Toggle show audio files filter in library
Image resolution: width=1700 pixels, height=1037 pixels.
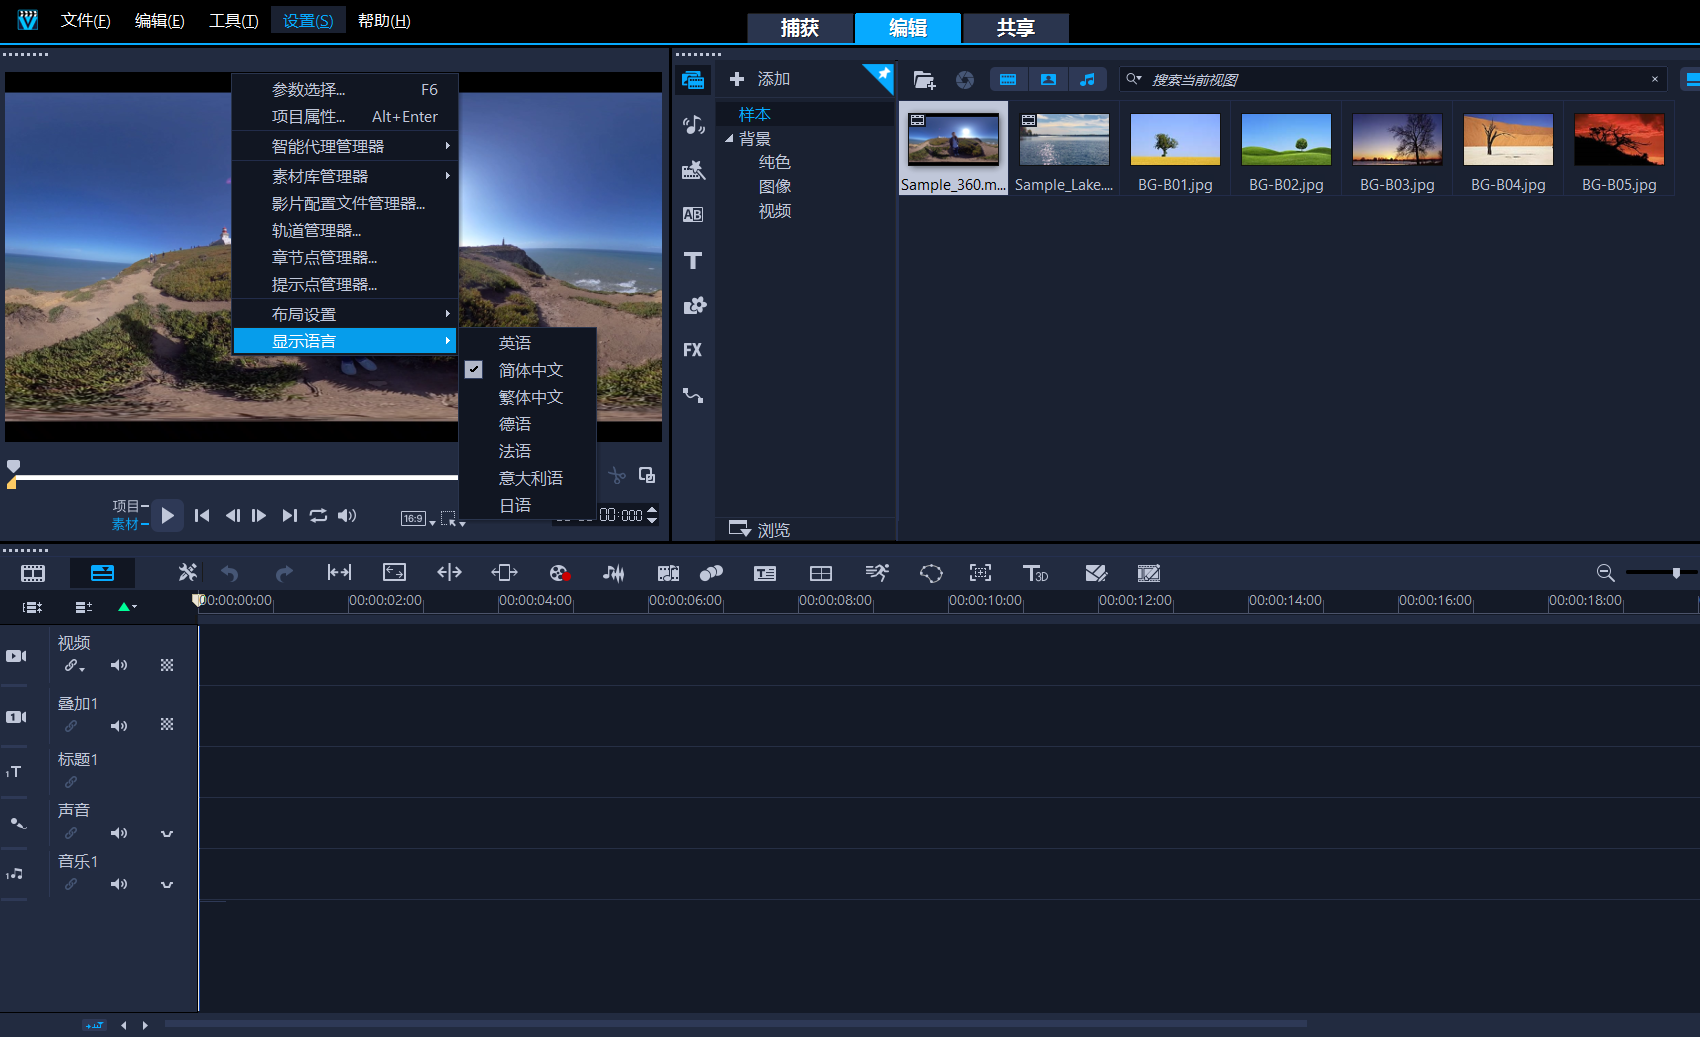[x=1087, y=79]
